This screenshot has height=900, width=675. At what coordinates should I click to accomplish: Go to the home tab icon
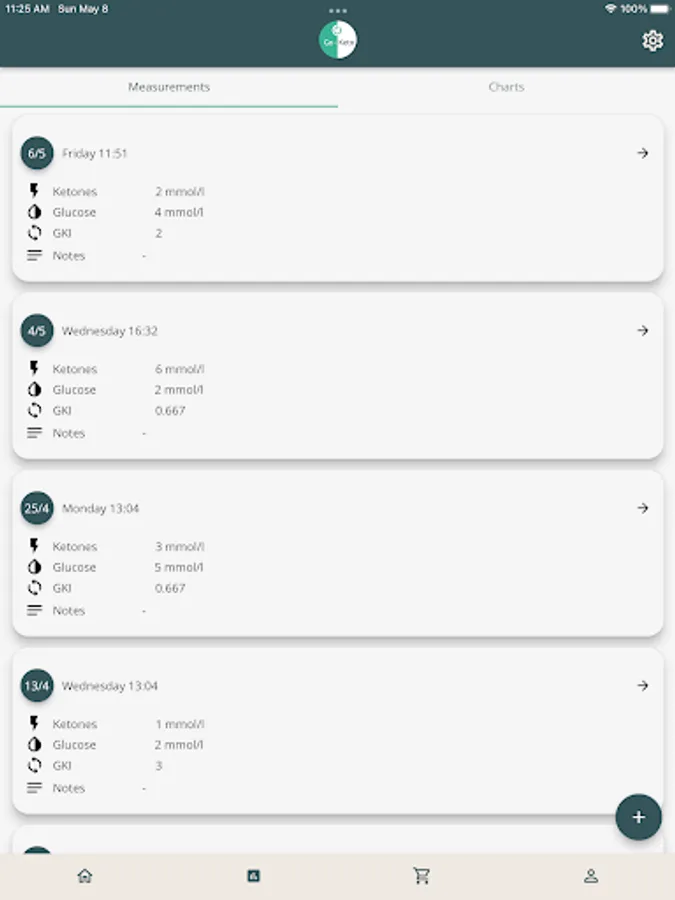pyautogui.click(x=85, y=876)
